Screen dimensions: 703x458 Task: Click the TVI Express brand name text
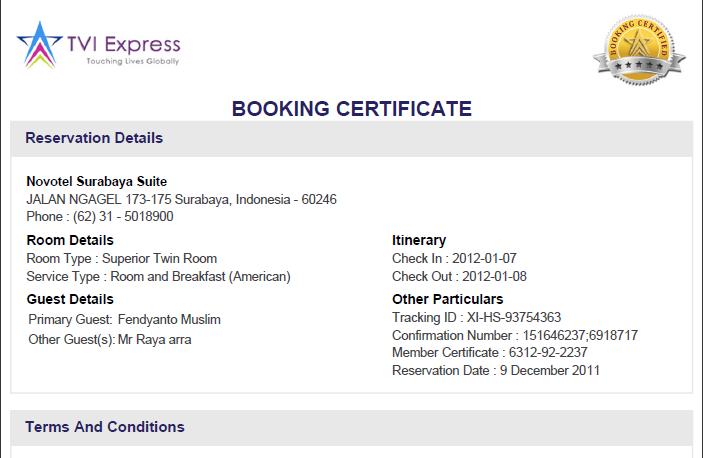pos(123,43)
